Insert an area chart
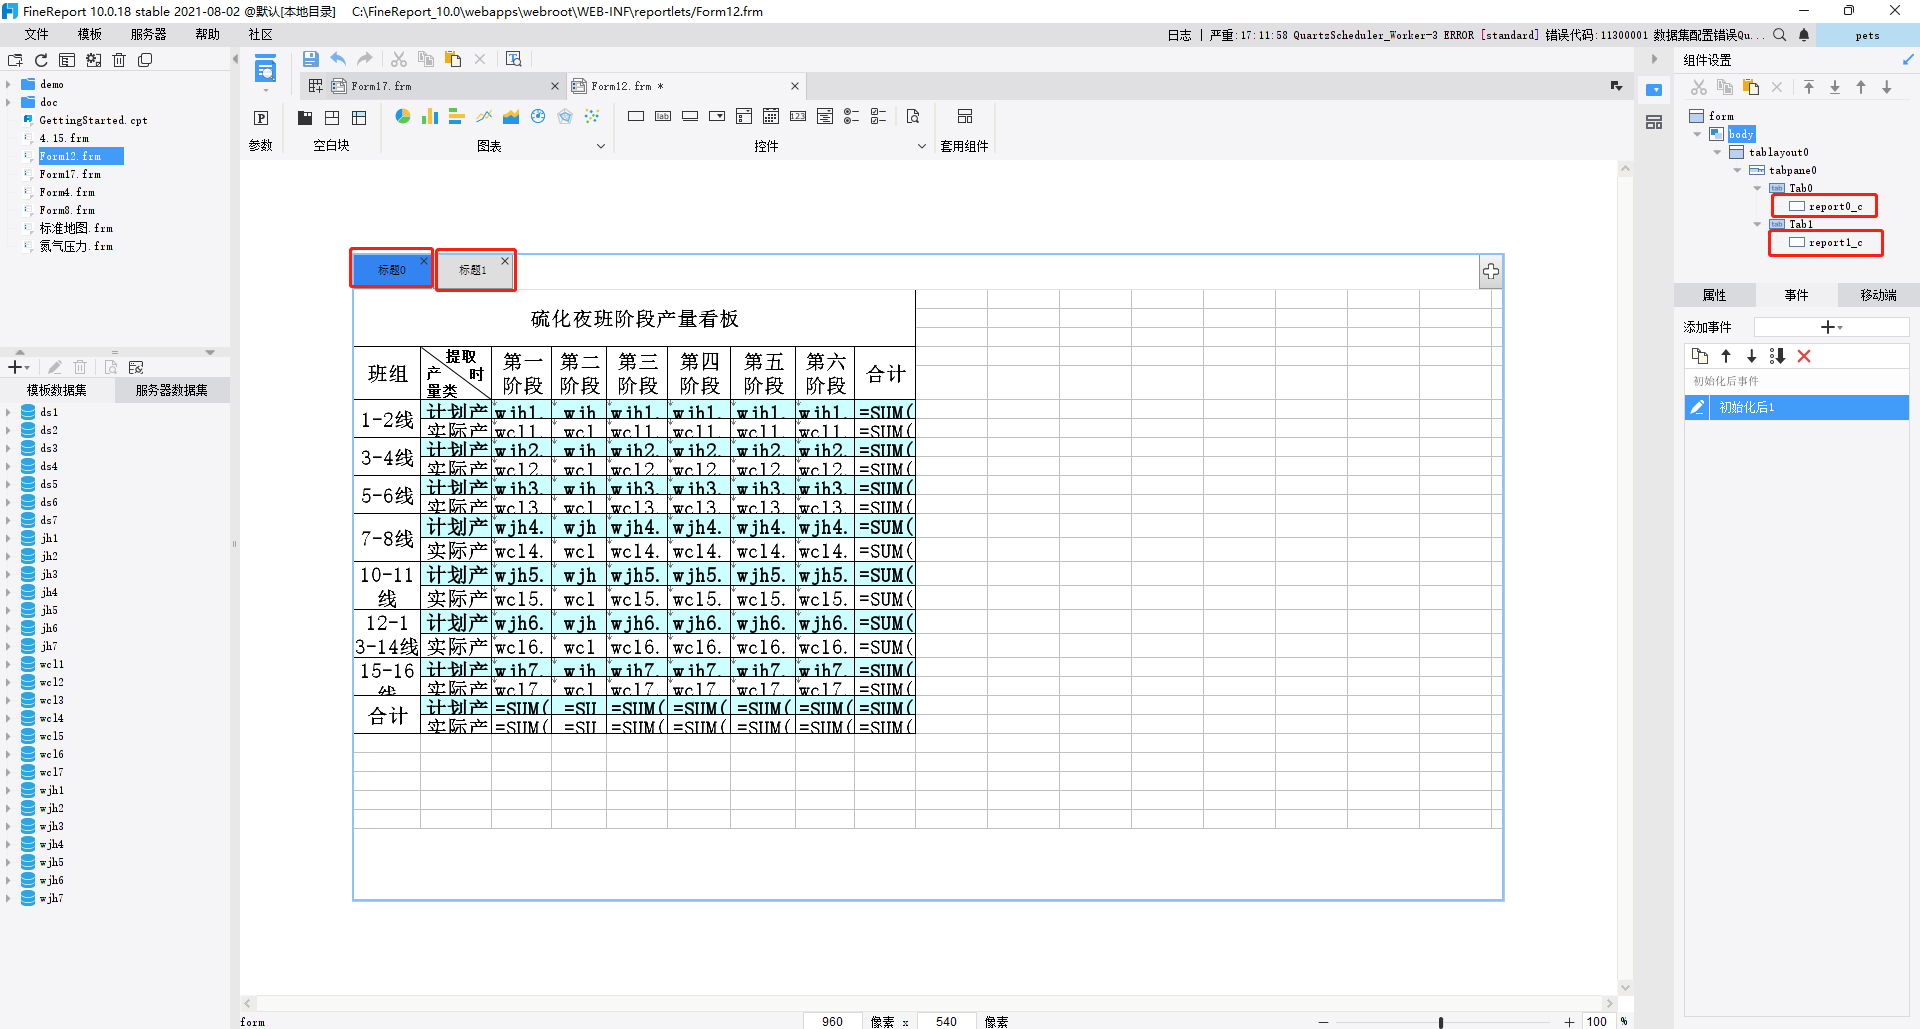This screenshot has height=1029, width=1920. pyautogui.click(x=511, y=116)
